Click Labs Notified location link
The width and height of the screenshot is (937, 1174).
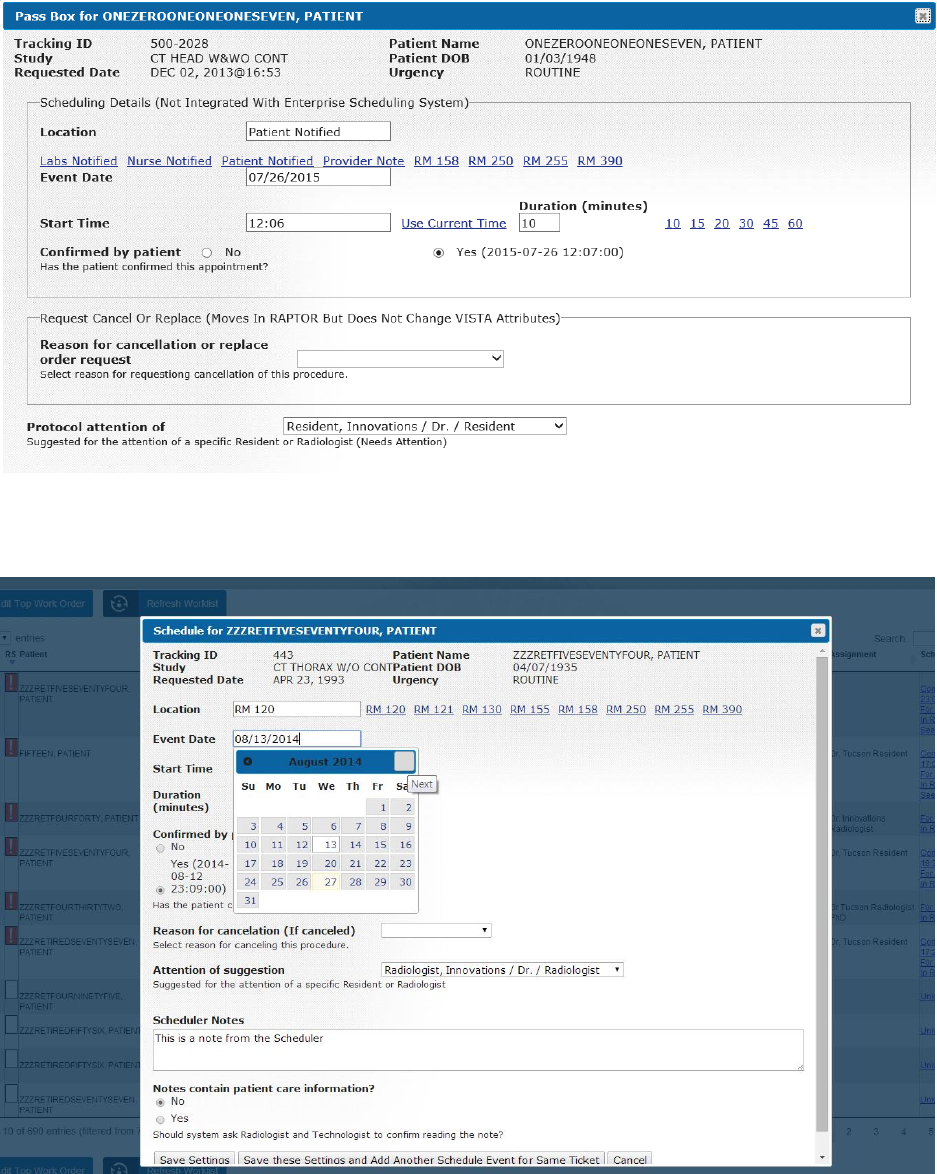[79, 161]
